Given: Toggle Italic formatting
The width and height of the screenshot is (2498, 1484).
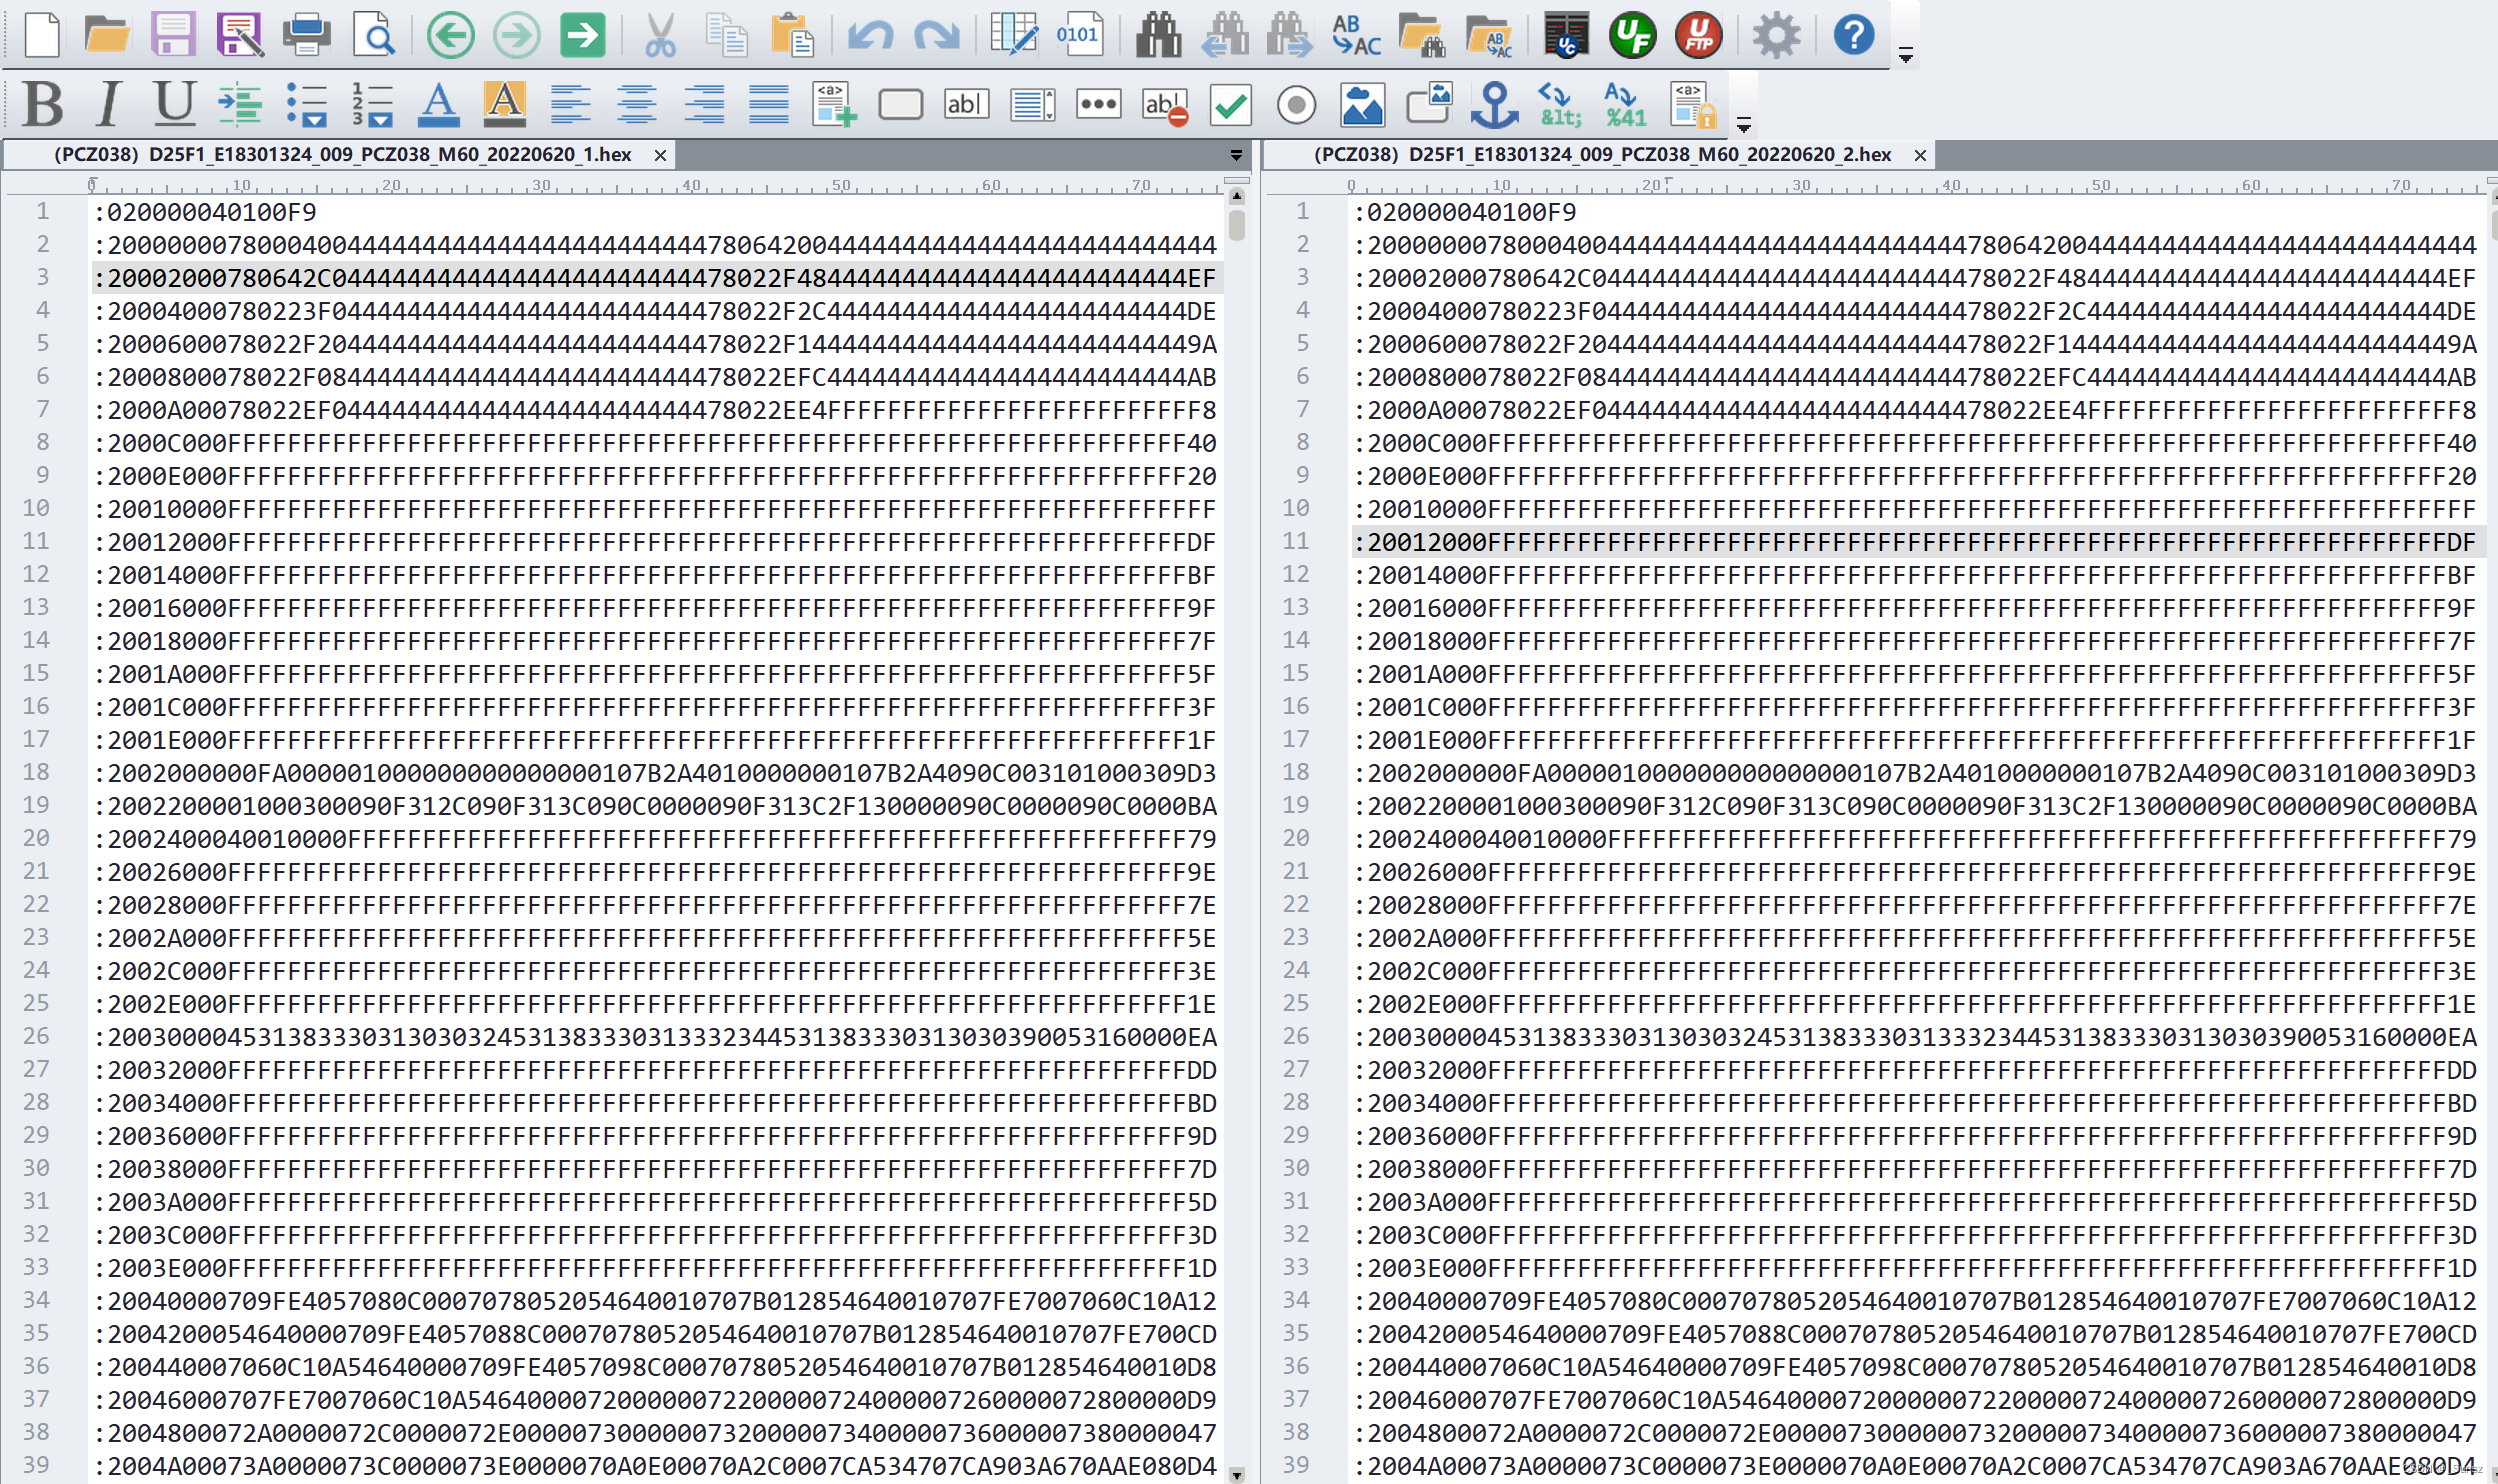Looking at the screenshot, I should click(108, 104).
